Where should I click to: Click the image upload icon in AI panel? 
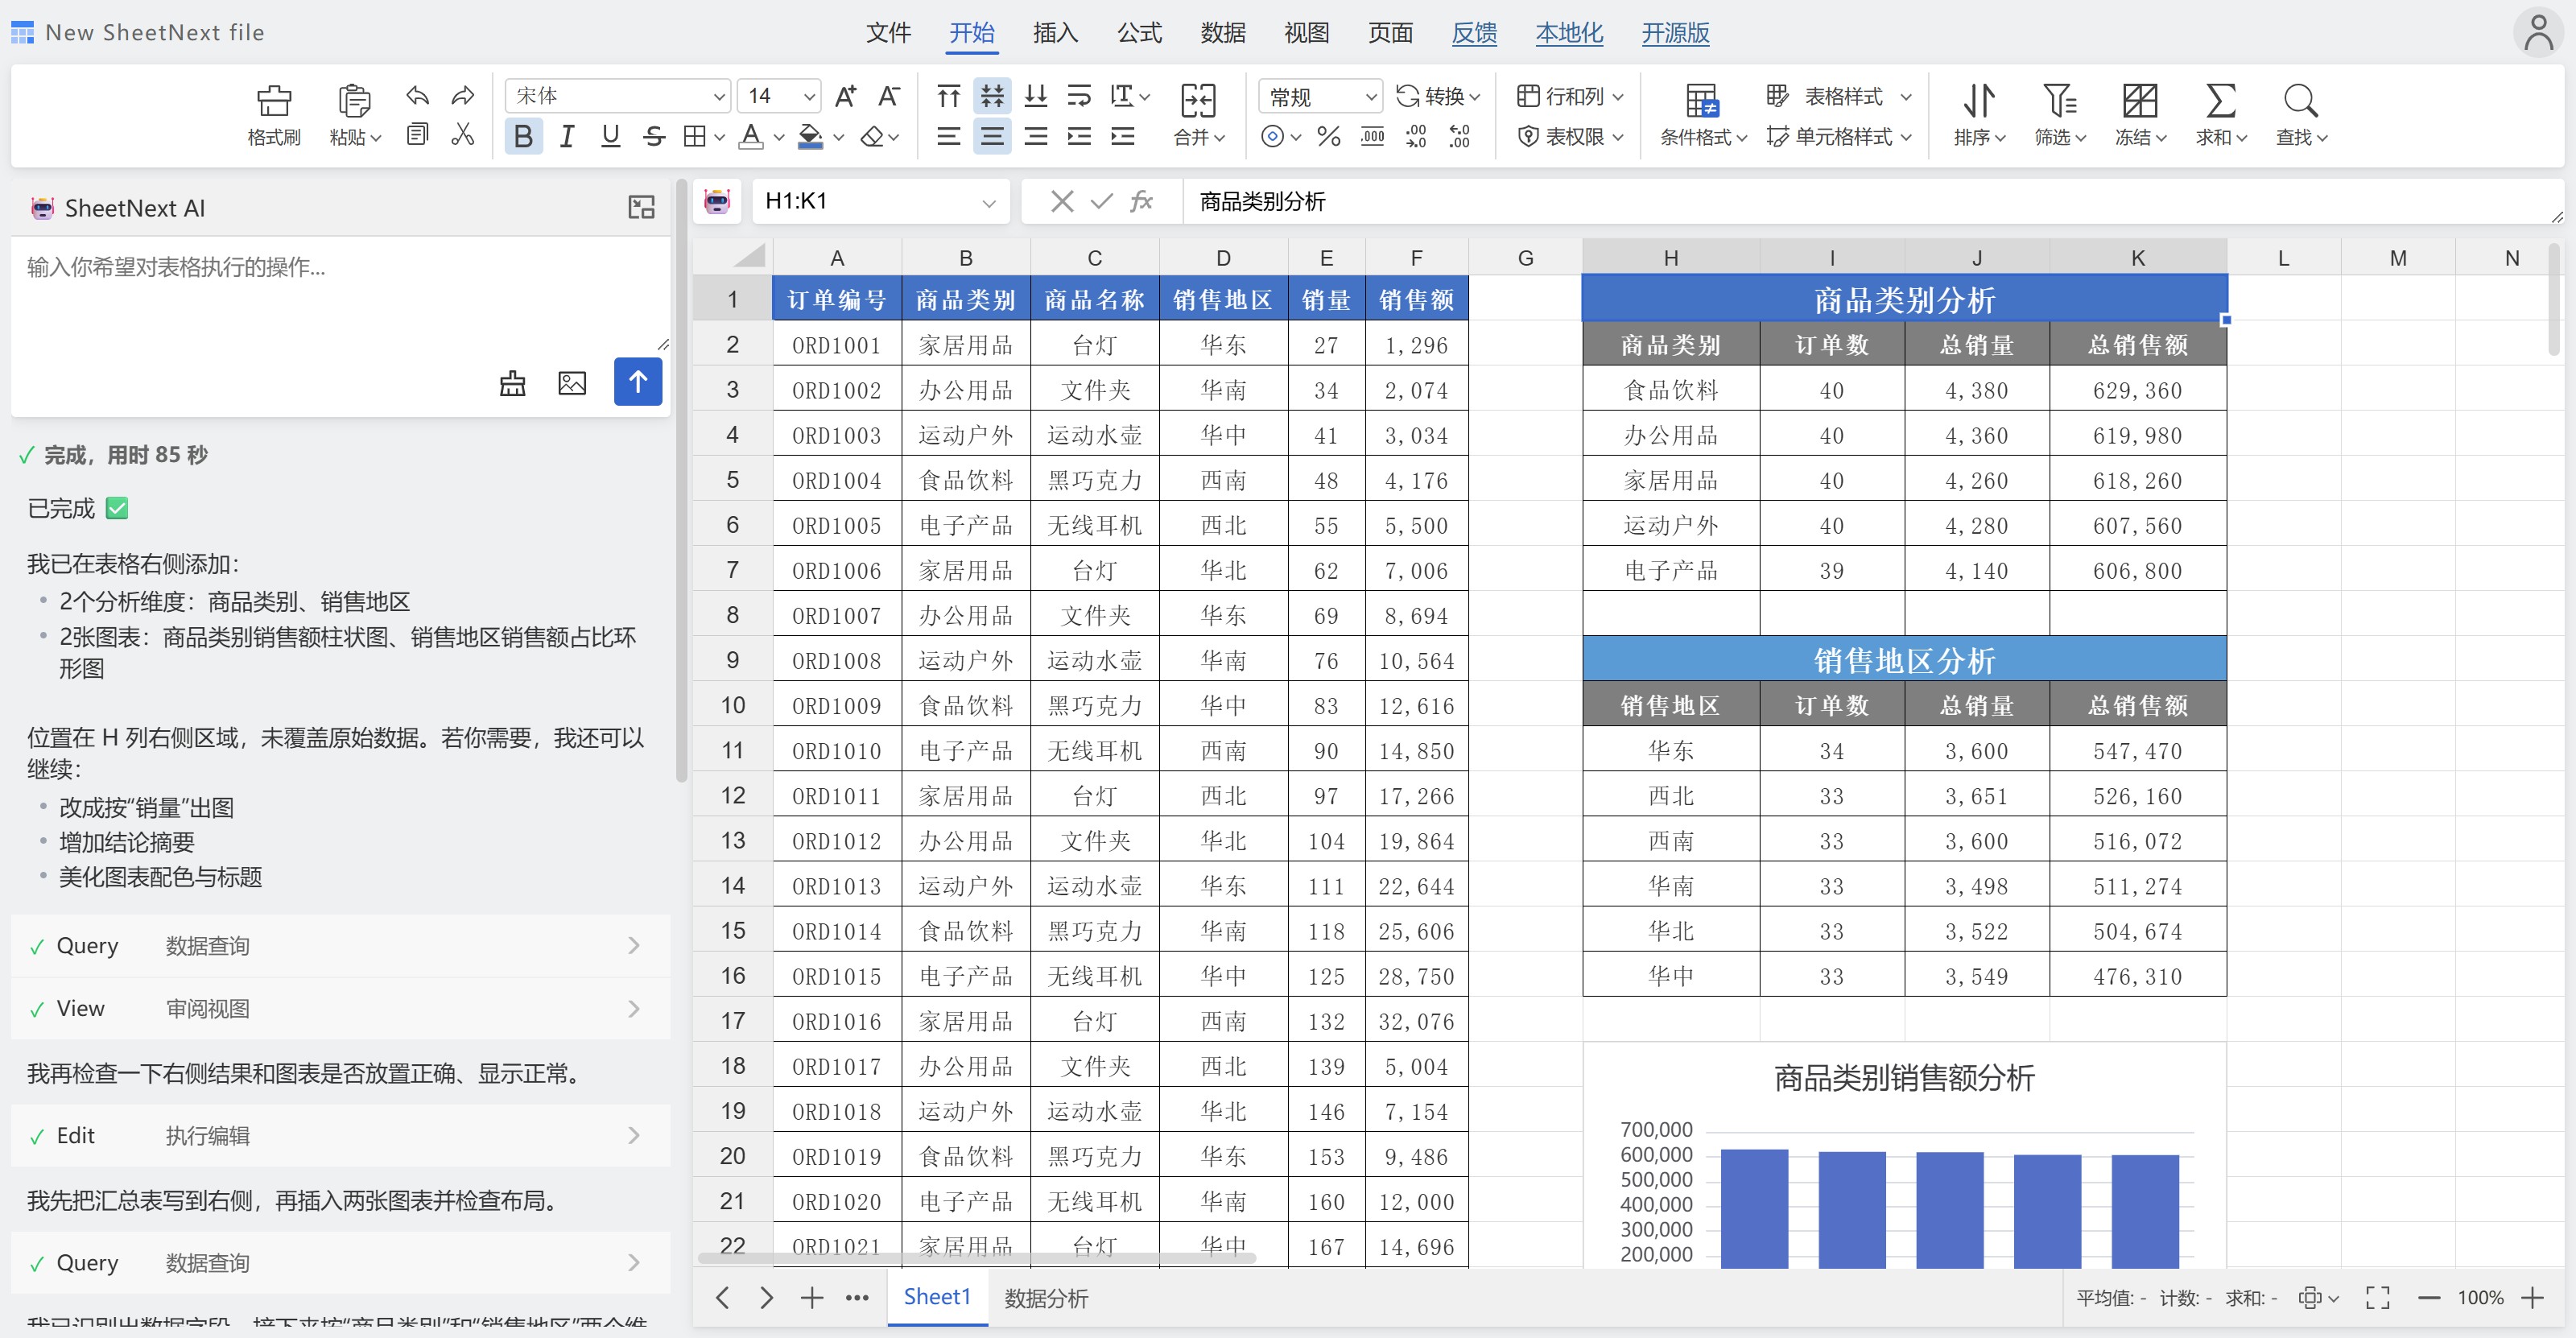coord(572,383)
